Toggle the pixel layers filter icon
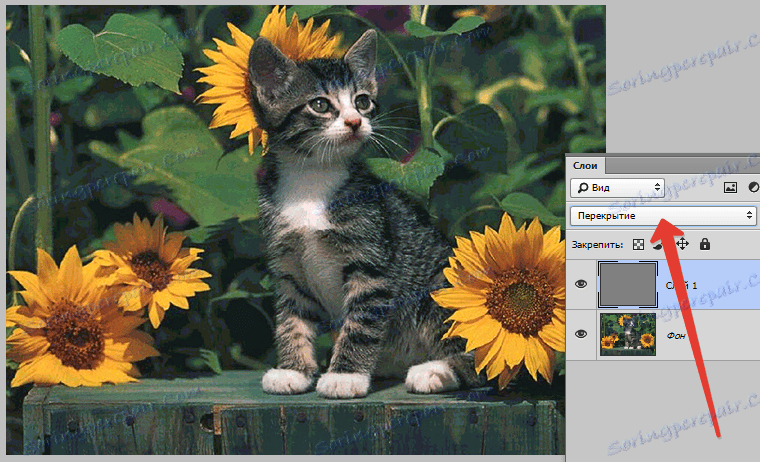The image size is (760, 462). (x=730, y=188)
